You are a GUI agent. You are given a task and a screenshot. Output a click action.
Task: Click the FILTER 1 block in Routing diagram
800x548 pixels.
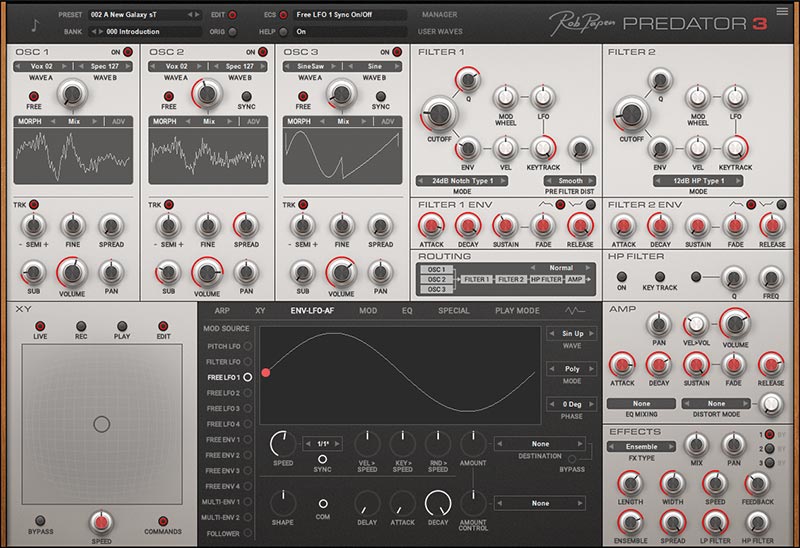[x=477, y=279]
